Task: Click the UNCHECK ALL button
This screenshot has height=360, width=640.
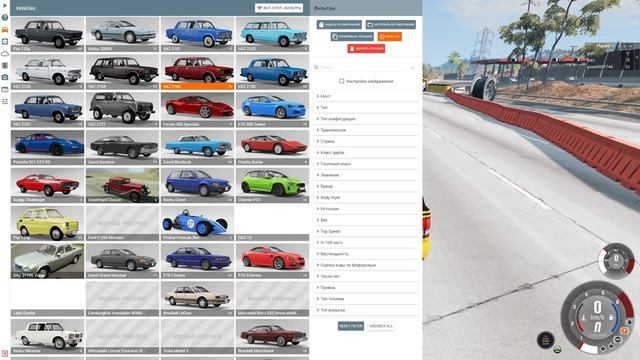Action: click(x=381, y=326)
